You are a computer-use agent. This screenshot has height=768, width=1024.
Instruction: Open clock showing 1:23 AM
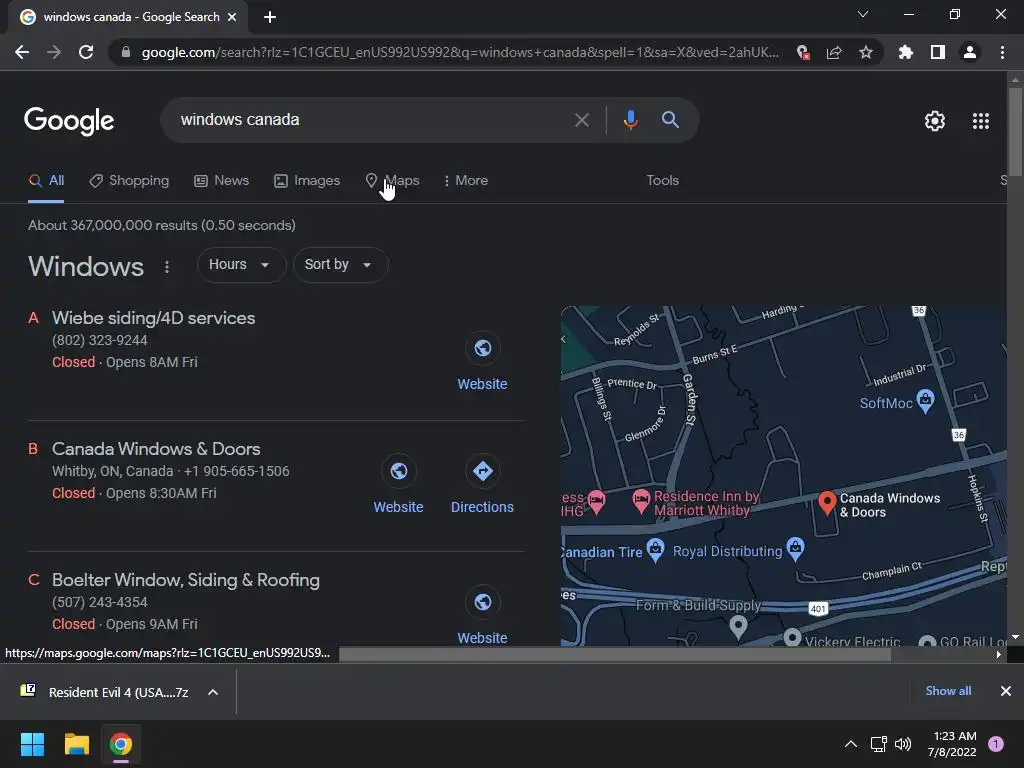click(952, 744)
